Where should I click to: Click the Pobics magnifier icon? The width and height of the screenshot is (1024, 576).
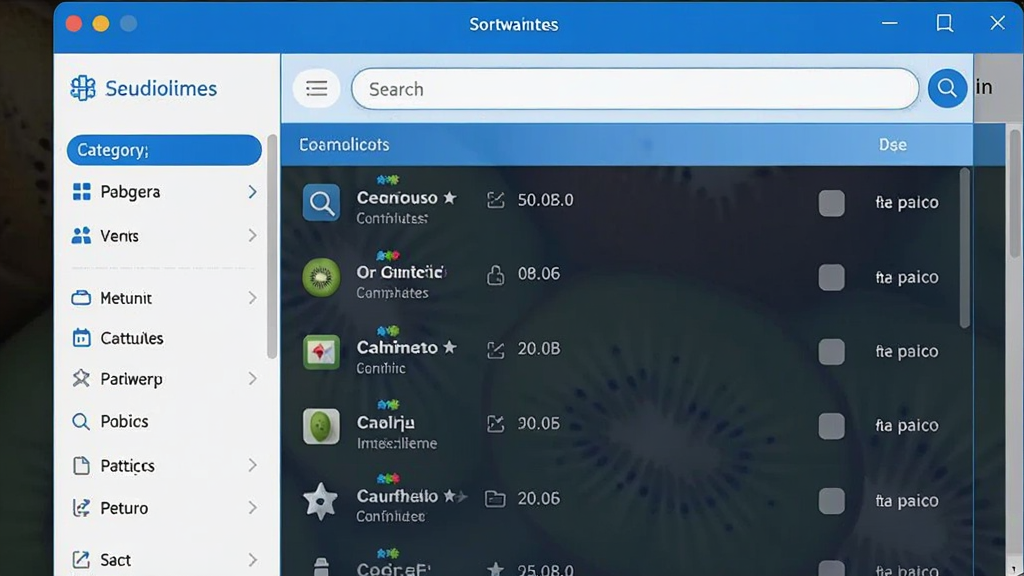click(81, 422)
